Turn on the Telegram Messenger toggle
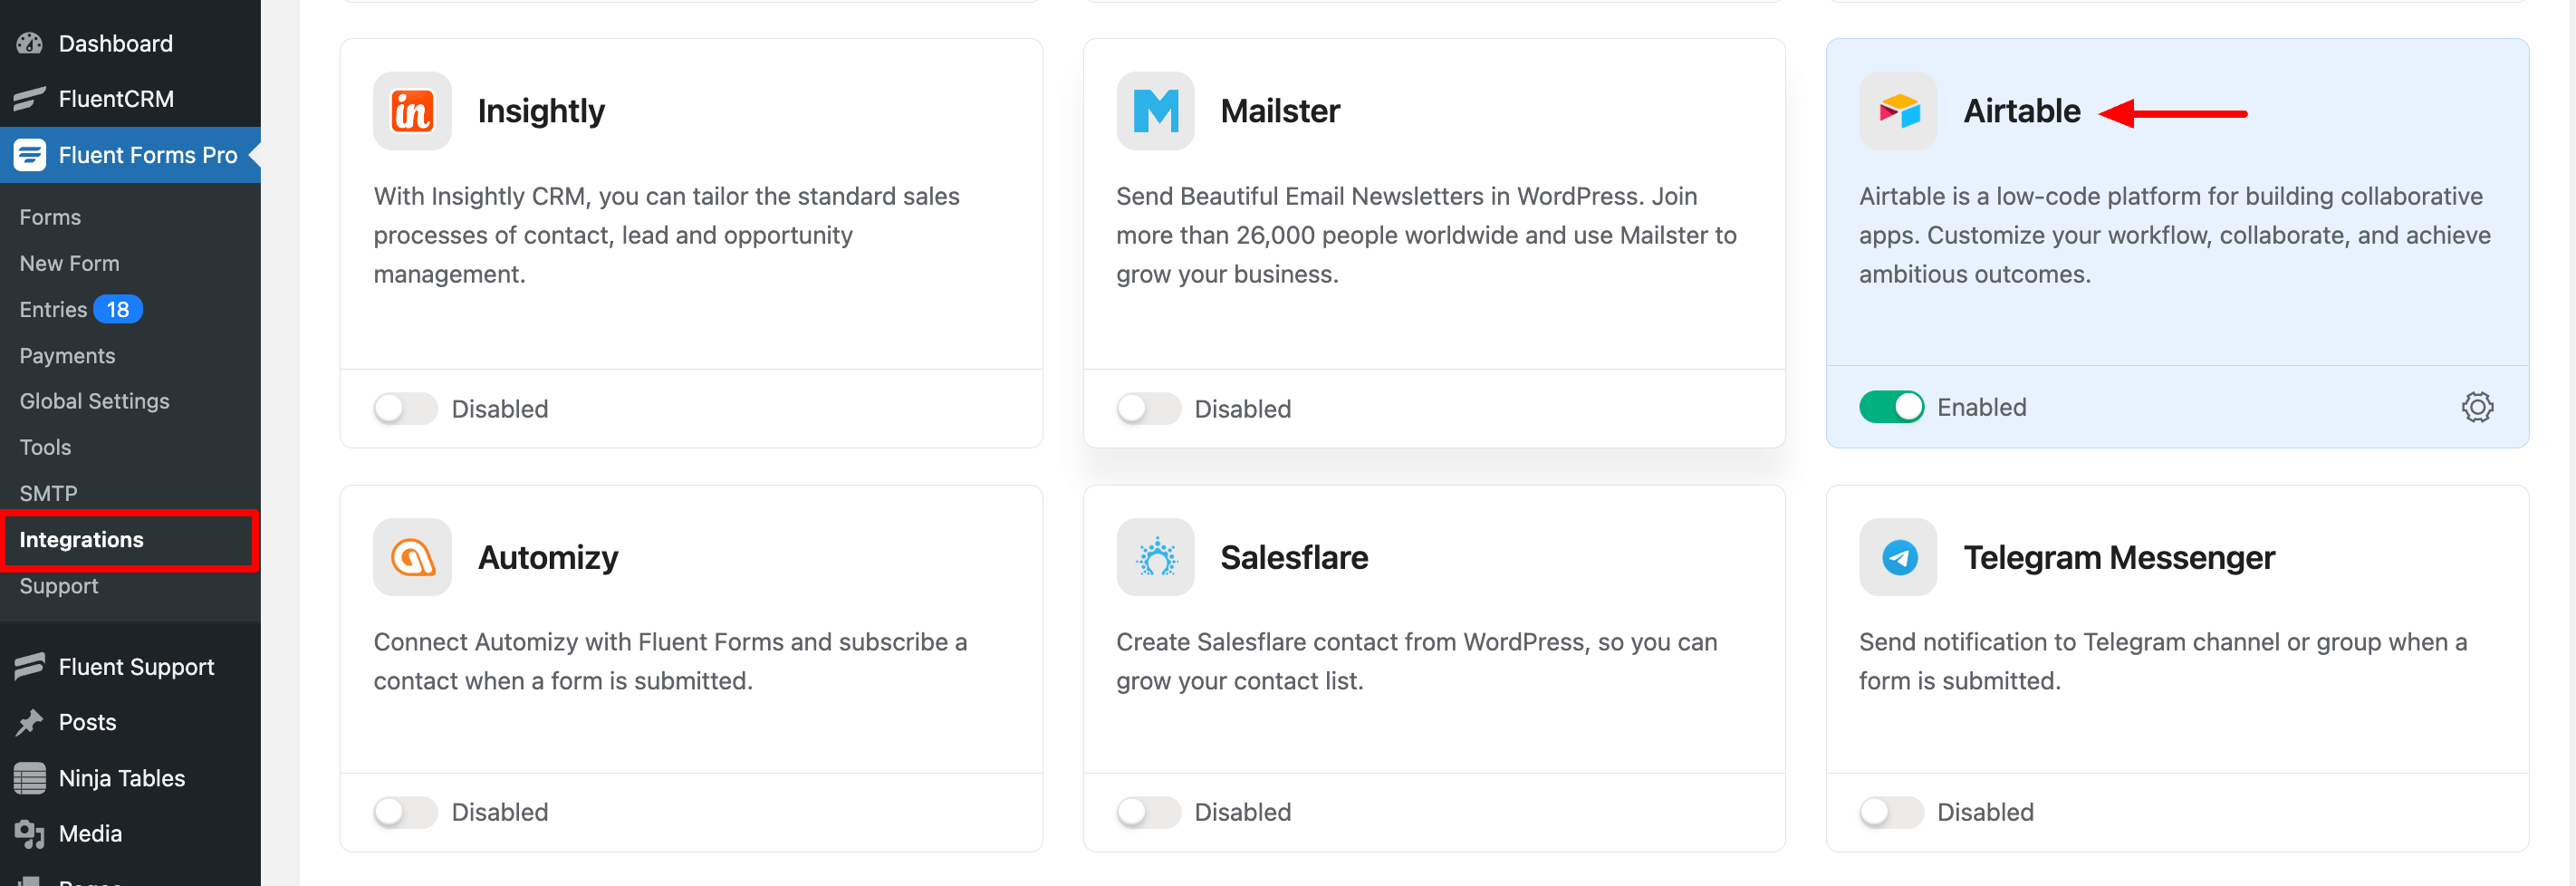The height and width of the screenshot is (886, 2576). pyautogui.click(x=1890, y=812)
